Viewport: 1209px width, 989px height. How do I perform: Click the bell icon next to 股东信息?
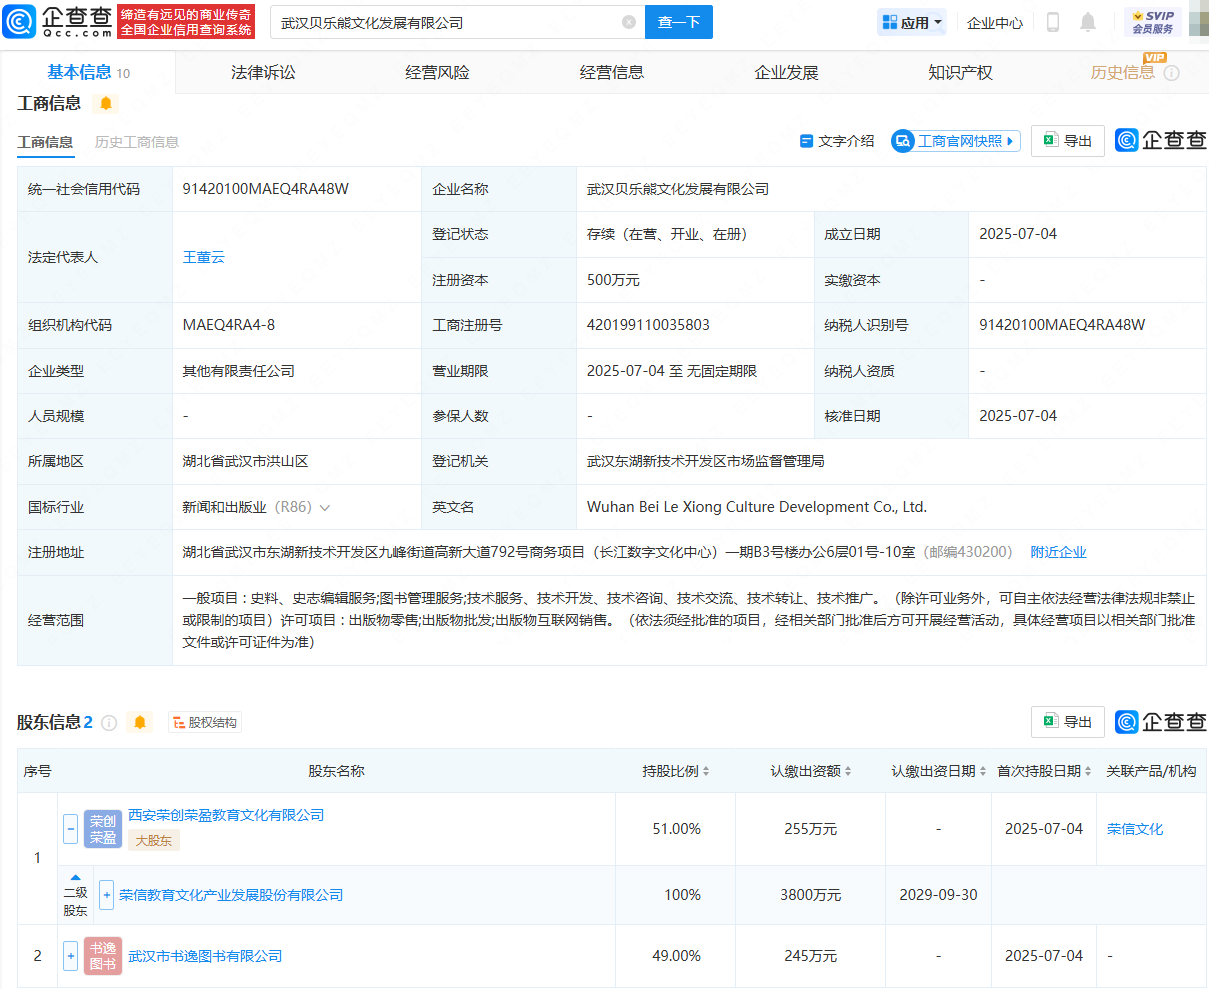pyautogui.click(x=140, y=722)
